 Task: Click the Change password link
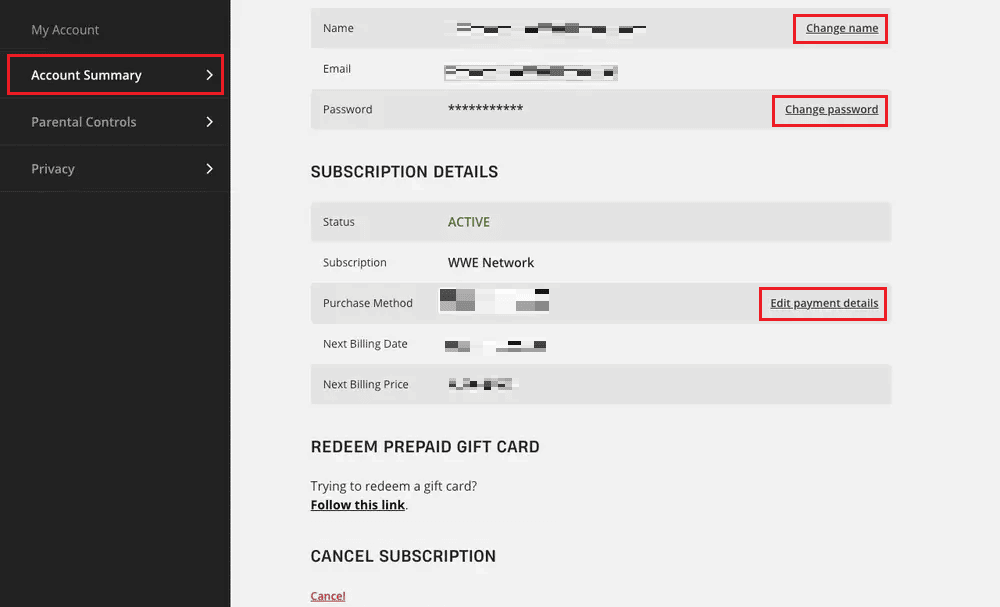pos(831,109)
